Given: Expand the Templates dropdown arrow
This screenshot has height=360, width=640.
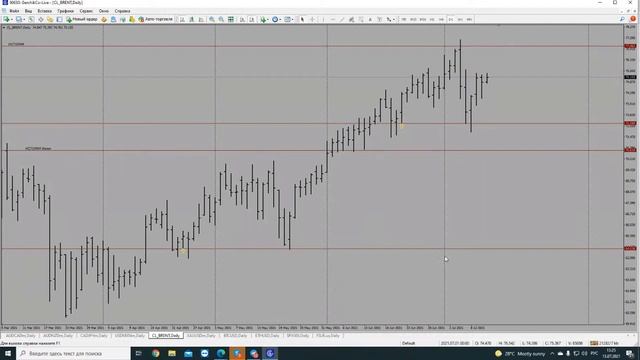Looking at the screenshot, I should 293,19.
